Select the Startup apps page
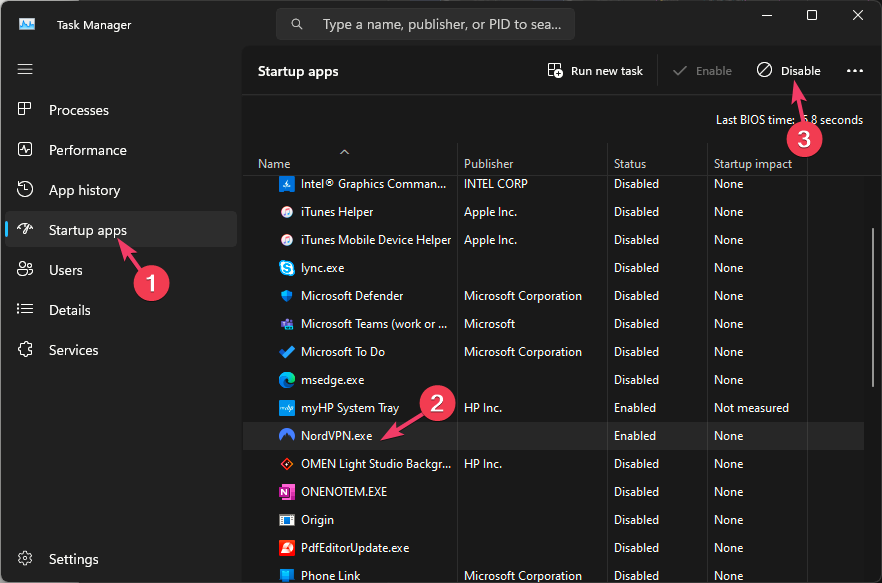The image size is (882, 583). (x=121, y=229)
